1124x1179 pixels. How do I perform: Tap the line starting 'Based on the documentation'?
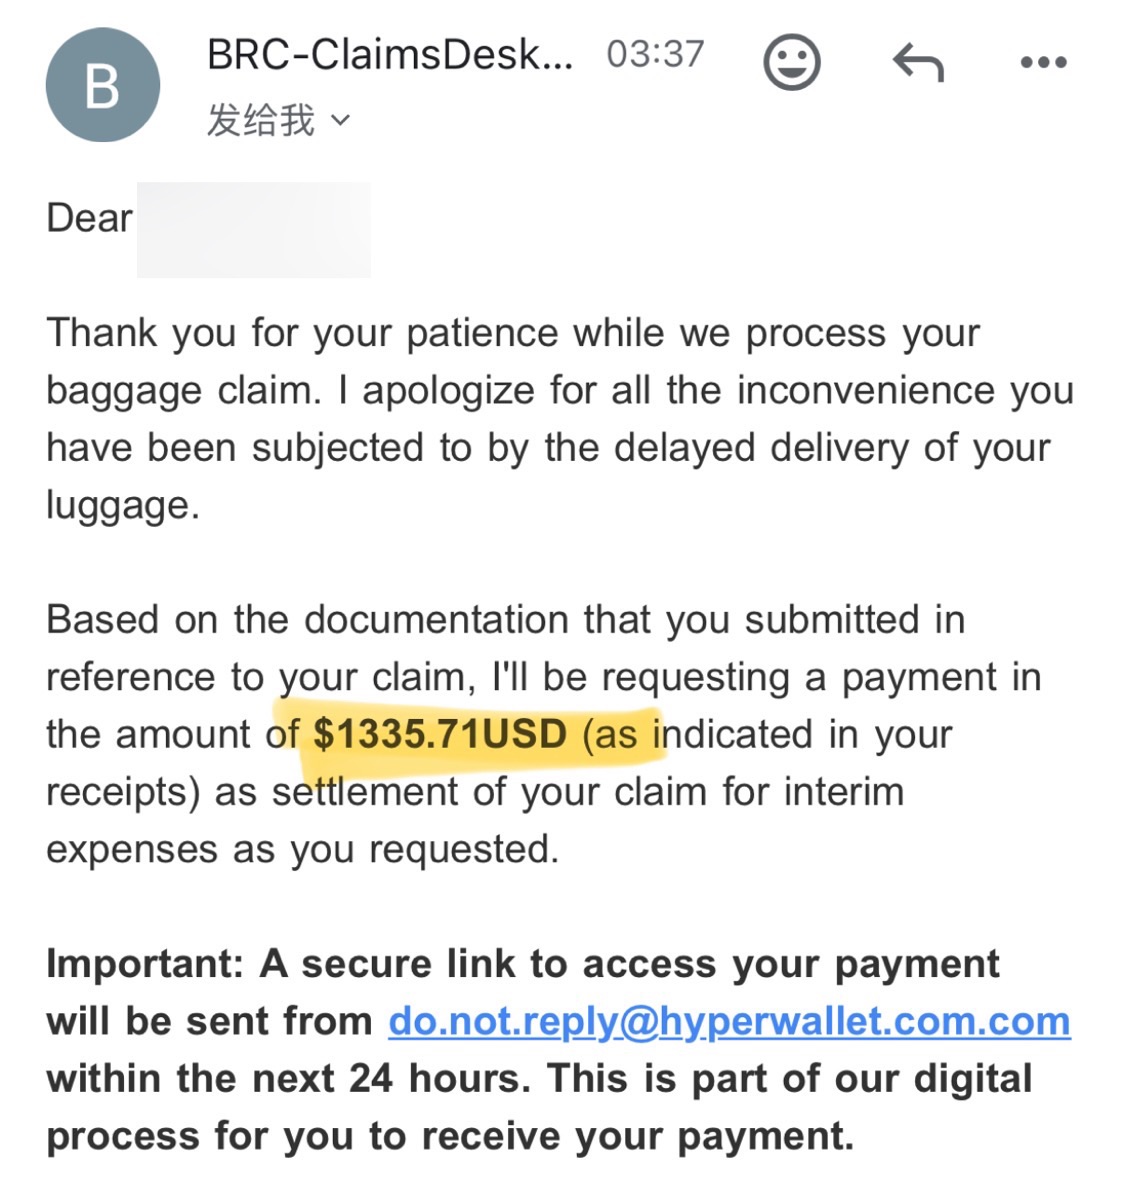[505, 620]
